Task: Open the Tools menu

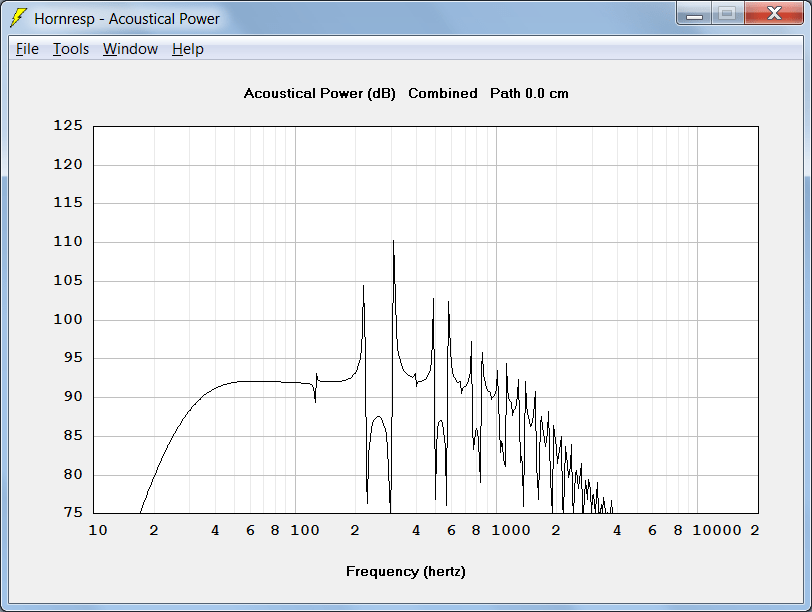Action: coord(71,49)
